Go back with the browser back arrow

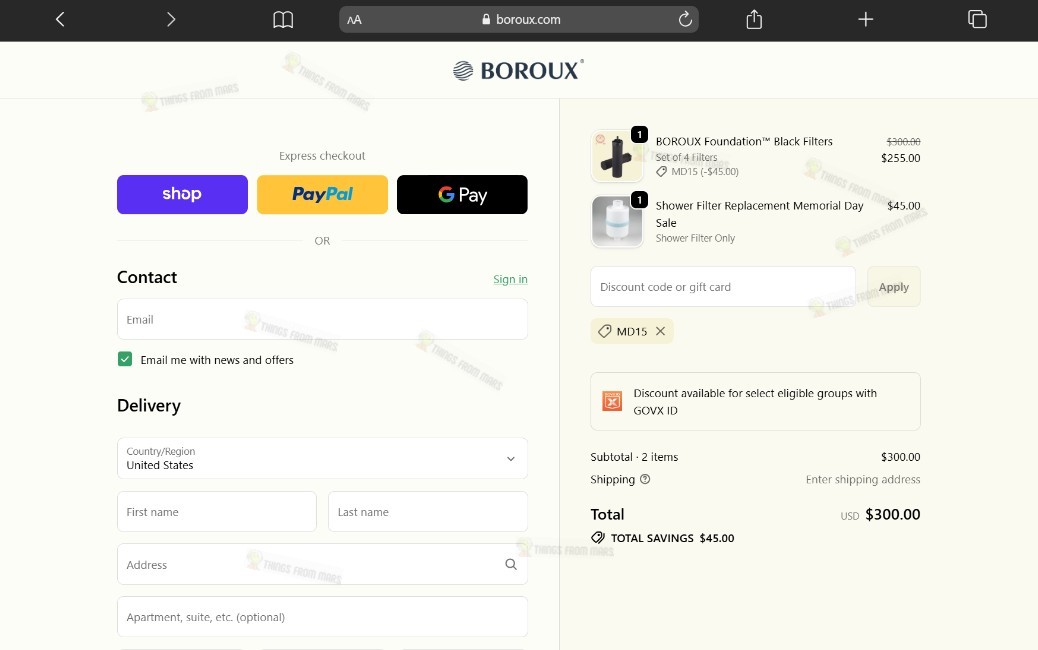(60, 19)
